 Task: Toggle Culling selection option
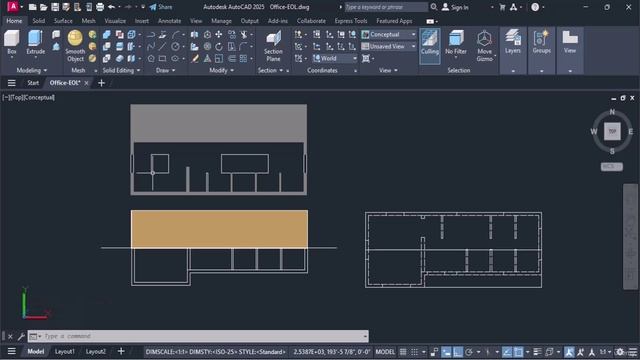(430, 46)
